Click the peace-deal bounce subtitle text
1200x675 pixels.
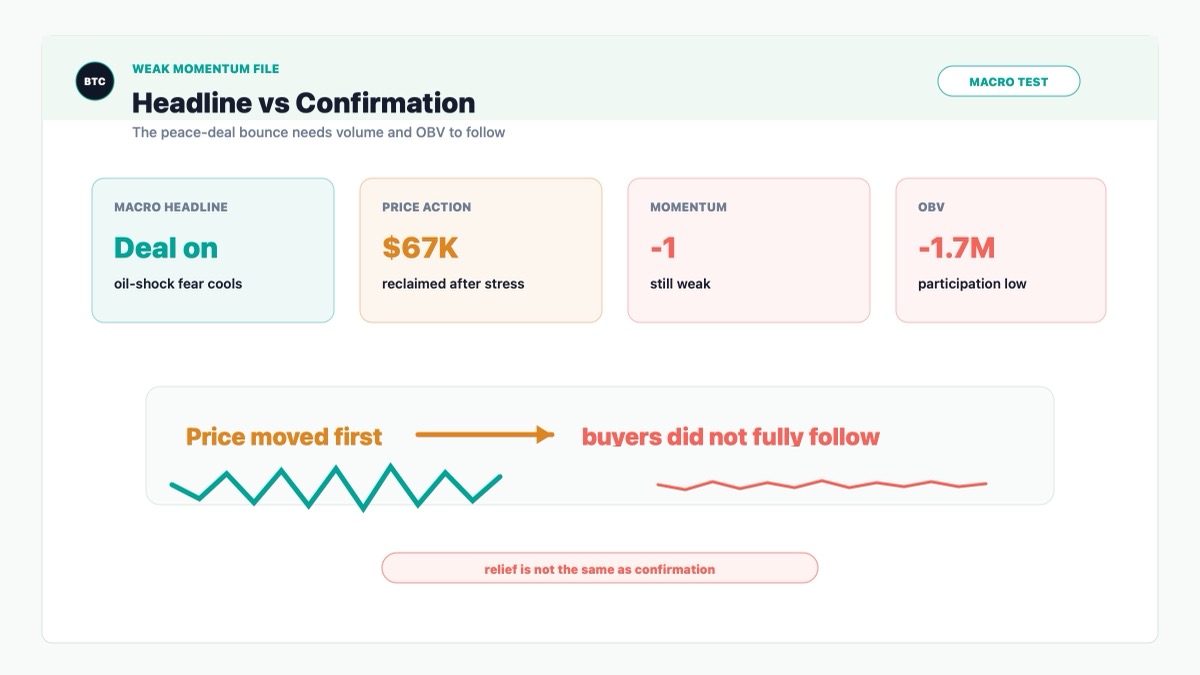(x=318, y=132)
